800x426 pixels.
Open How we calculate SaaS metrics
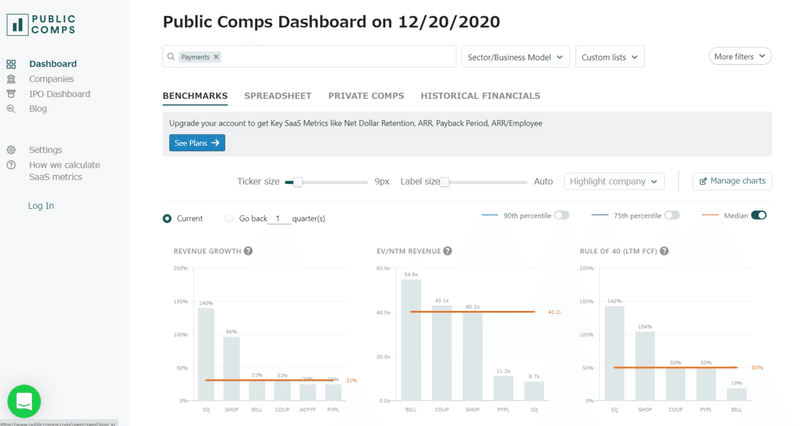tap(64, 171)
